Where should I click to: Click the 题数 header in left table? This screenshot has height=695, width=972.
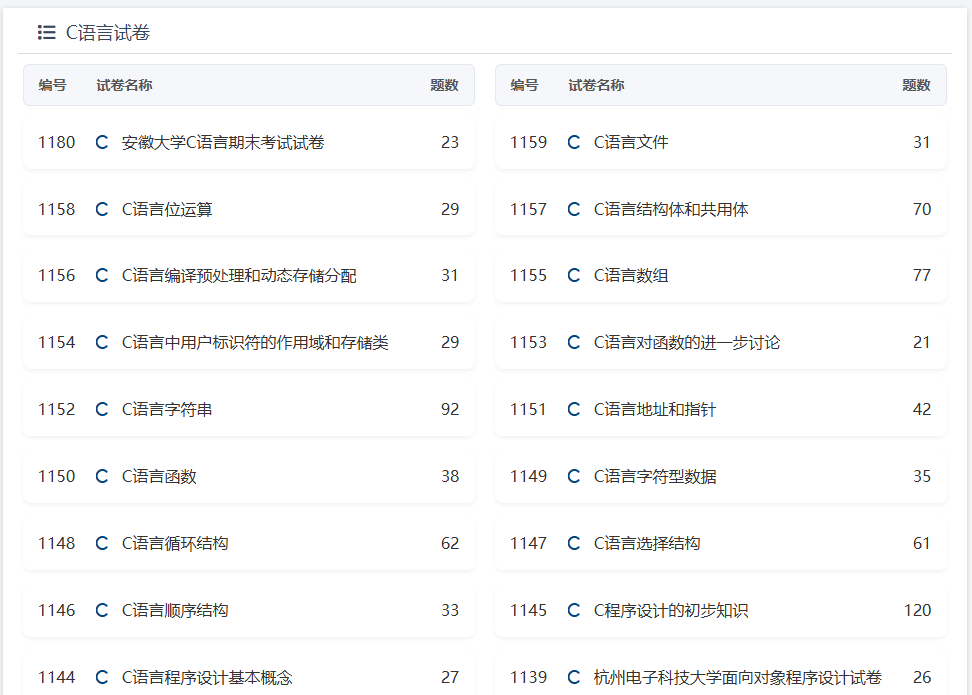point(444,85)
